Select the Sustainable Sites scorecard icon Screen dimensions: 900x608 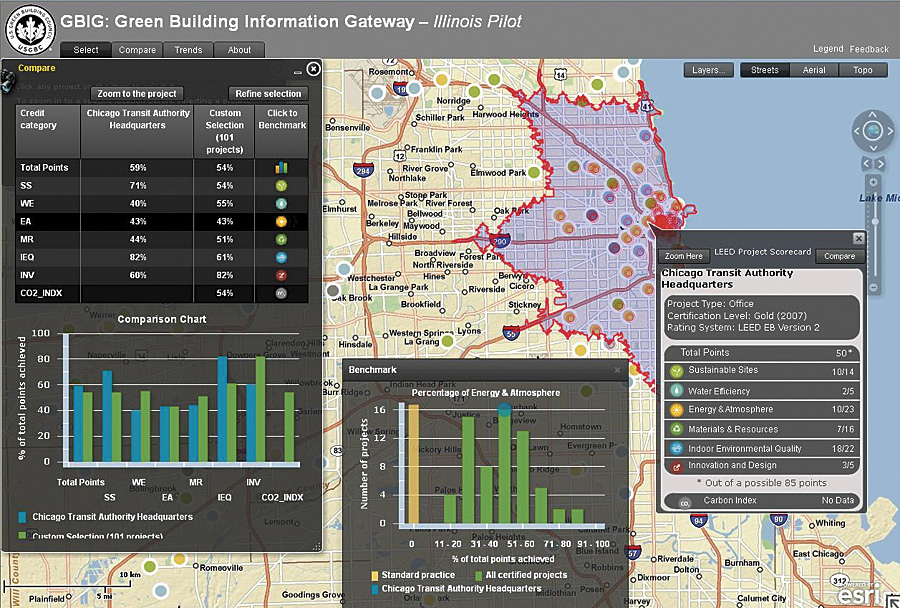coord(677,371)
